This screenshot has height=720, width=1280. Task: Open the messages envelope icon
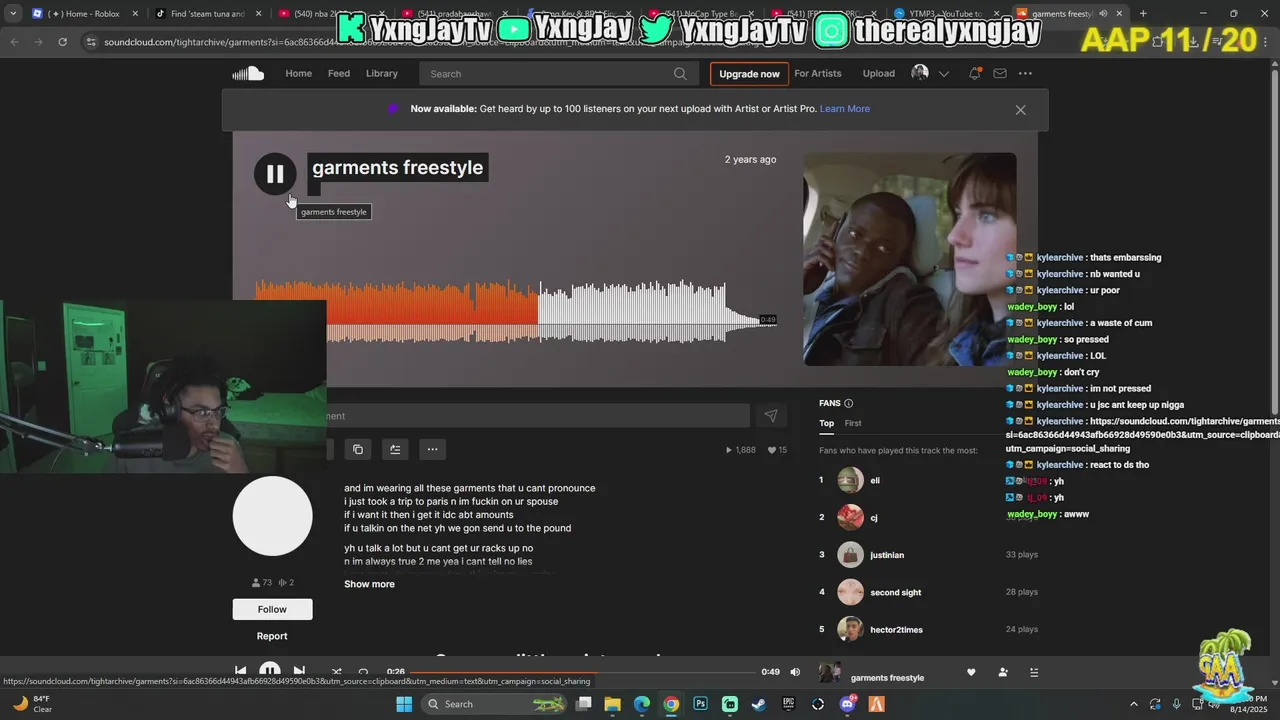click(999, 73)
